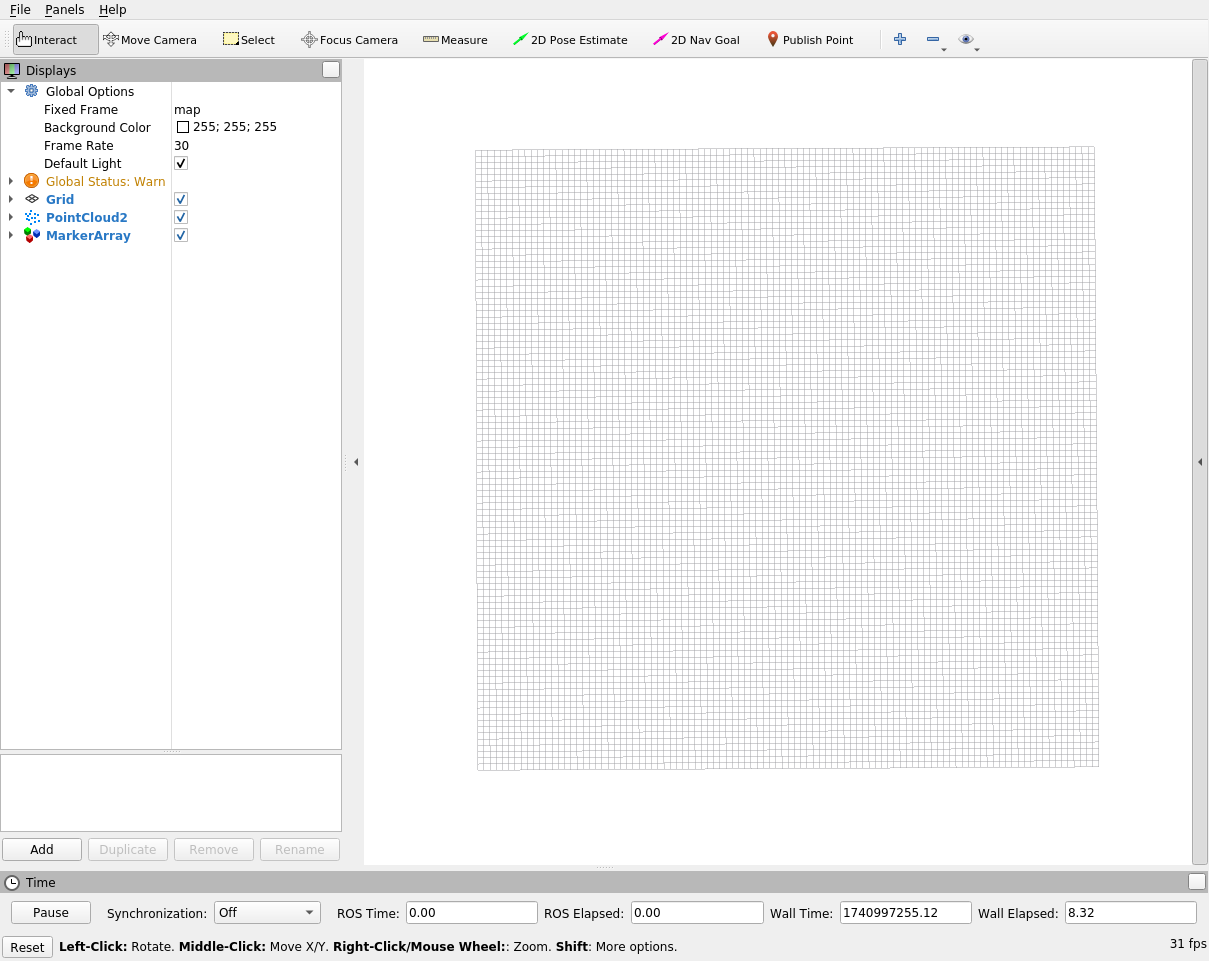1209x961 pixels.
Task: Select the Frame Rate property label
Action: (79, 145)
